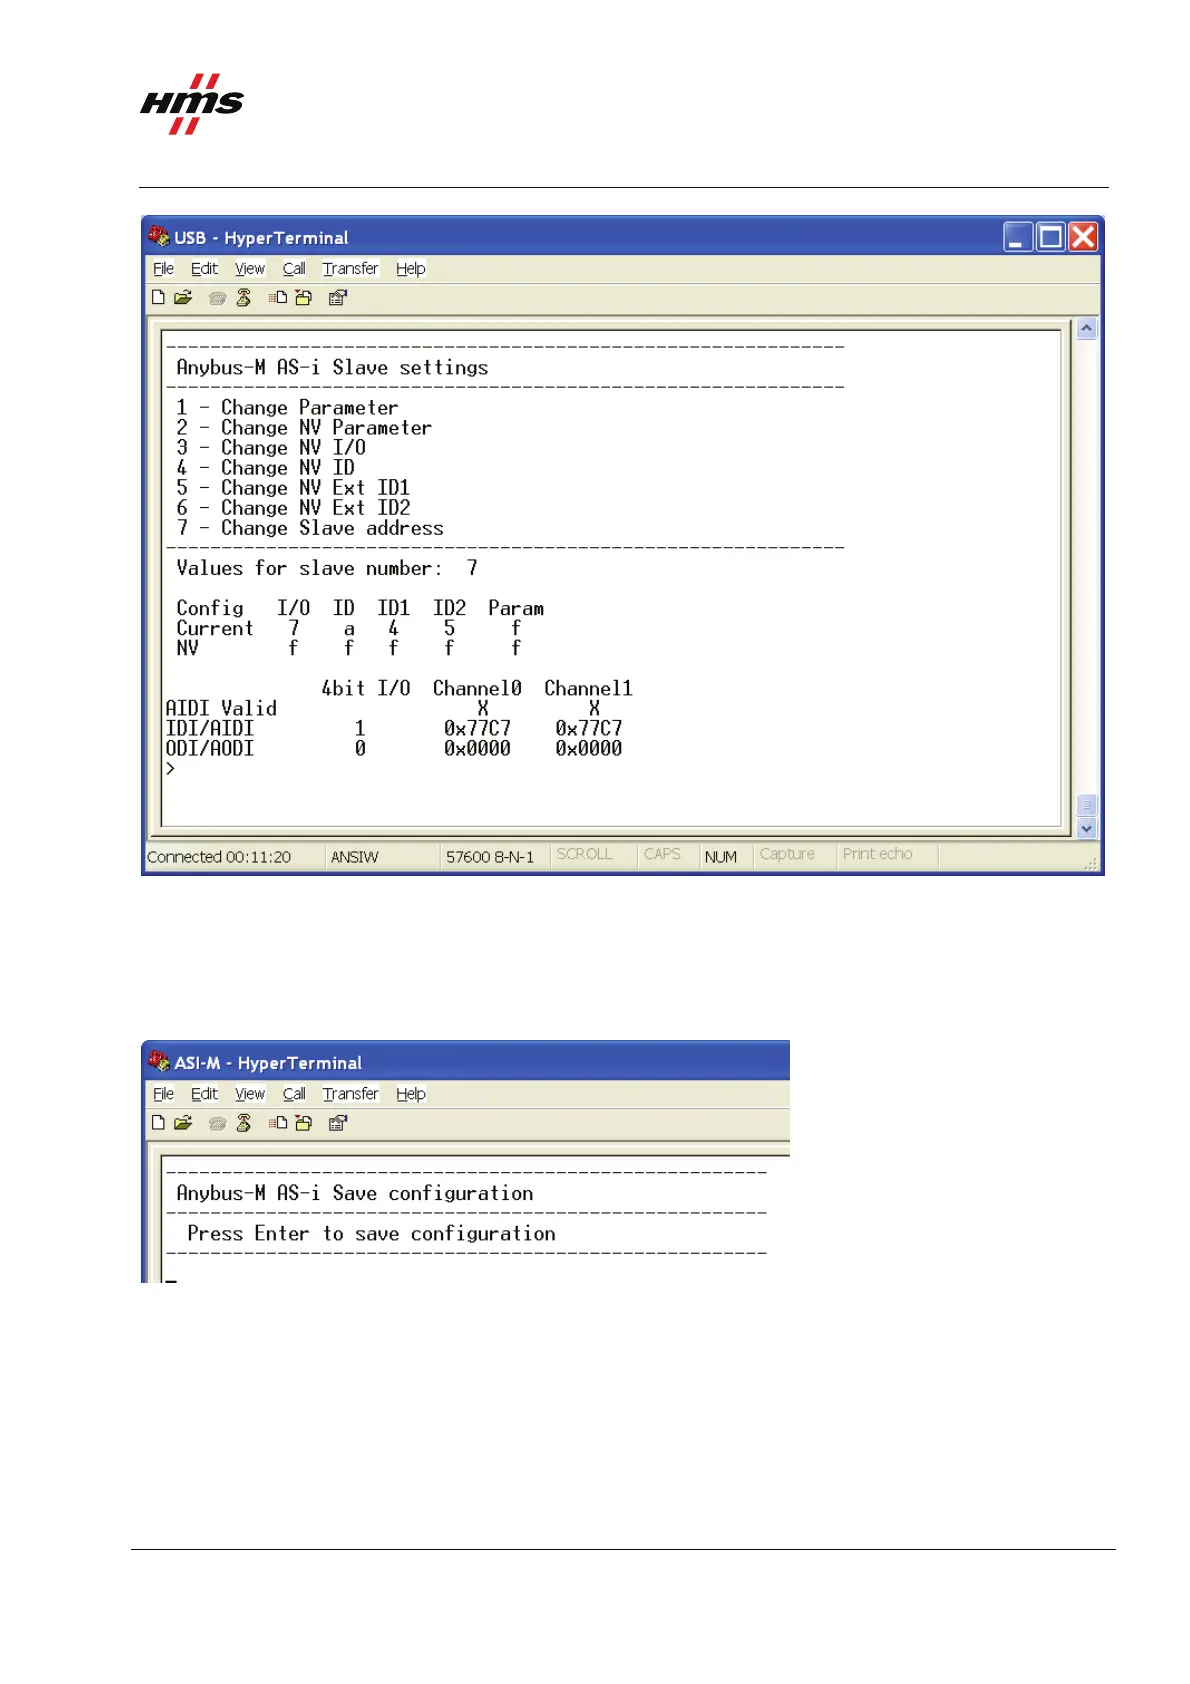
Task: Click "Anybus-M AS-i Slave settings" heading
Action: [x=332, y=368]
